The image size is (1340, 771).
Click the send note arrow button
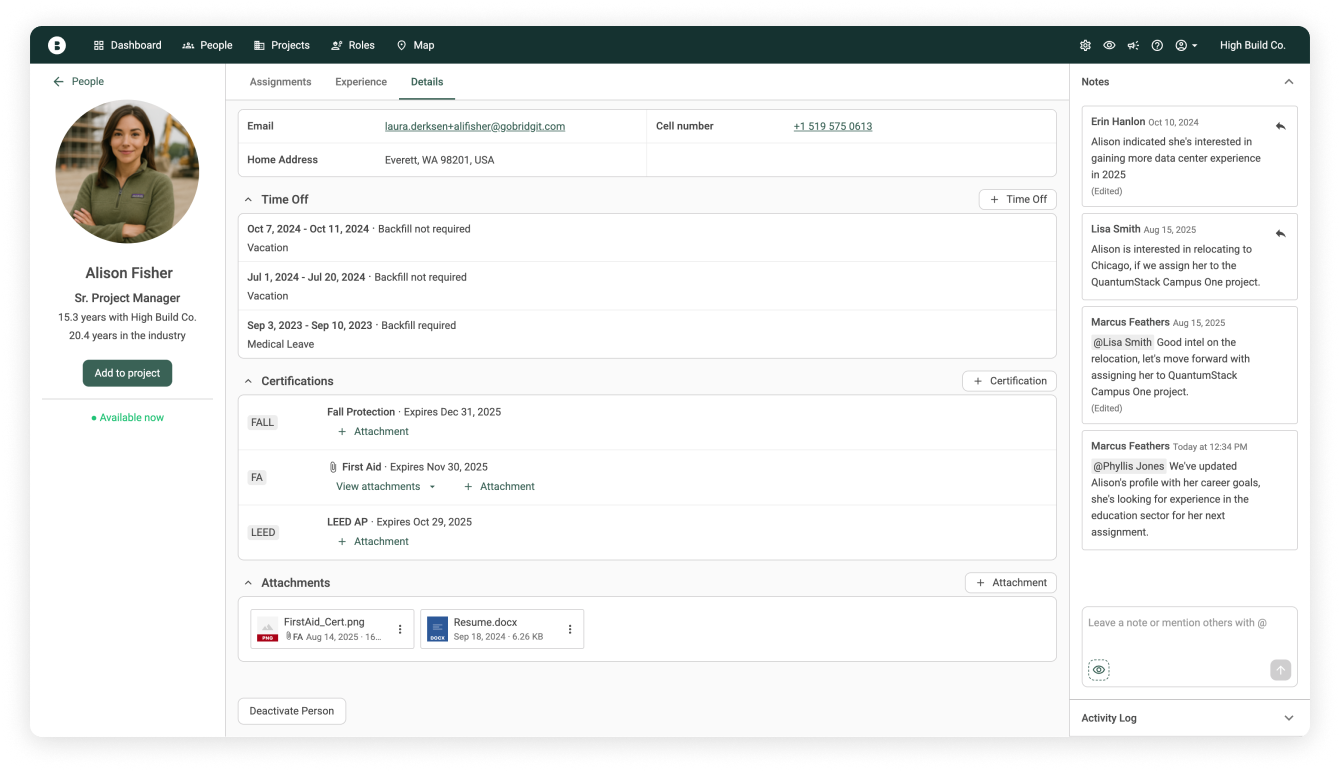pyautogui.click(x=1280, y=670)
